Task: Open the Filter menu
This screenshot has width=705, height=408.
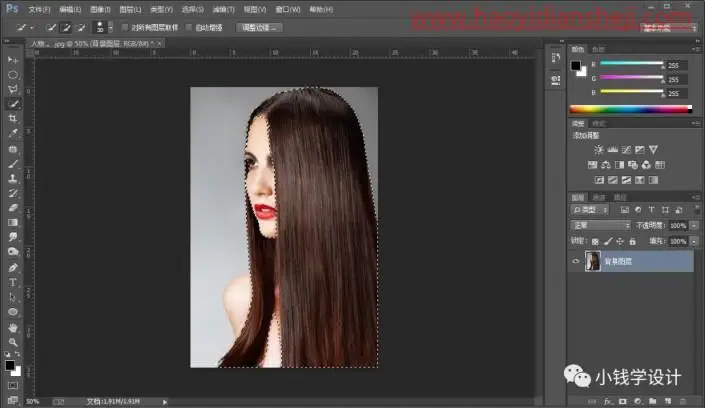Action: point(223,9)
